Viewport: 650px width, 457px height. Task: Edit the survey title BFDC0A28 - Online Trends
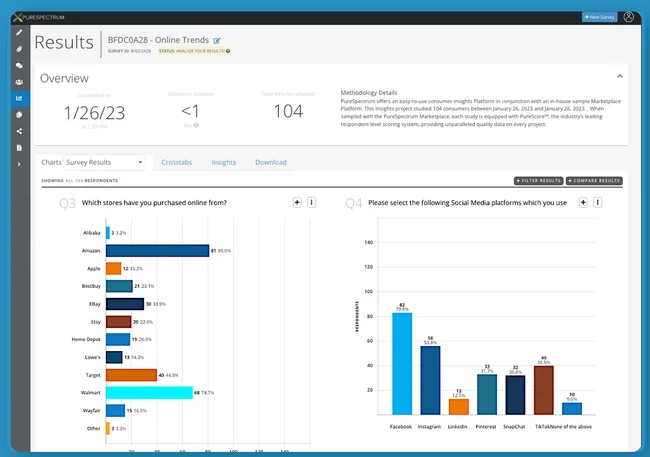[x=217, y=41]
